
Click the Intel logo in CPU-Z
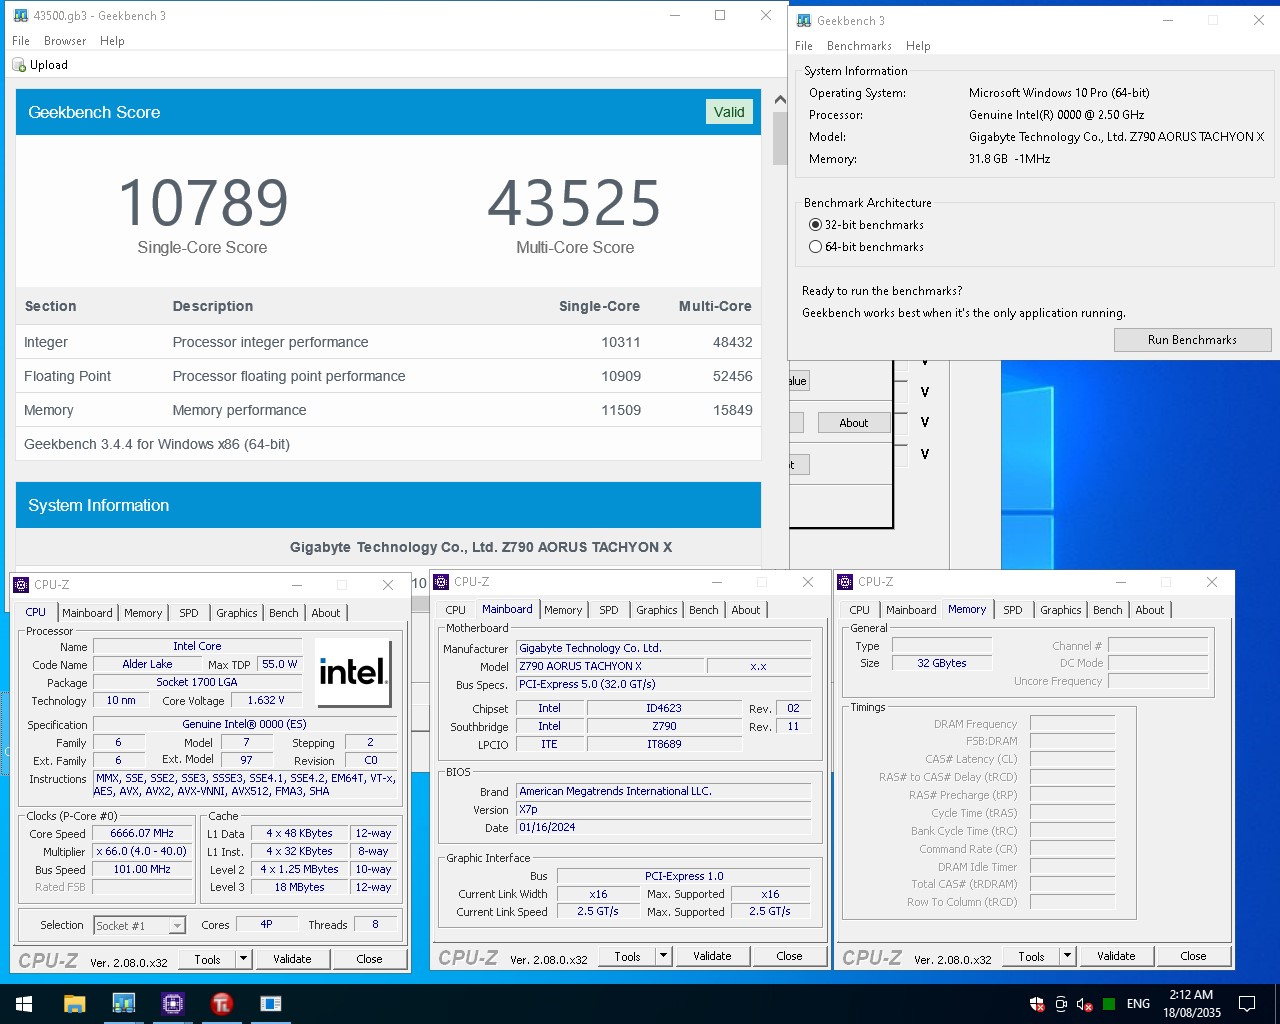click(x=353, y=673)
